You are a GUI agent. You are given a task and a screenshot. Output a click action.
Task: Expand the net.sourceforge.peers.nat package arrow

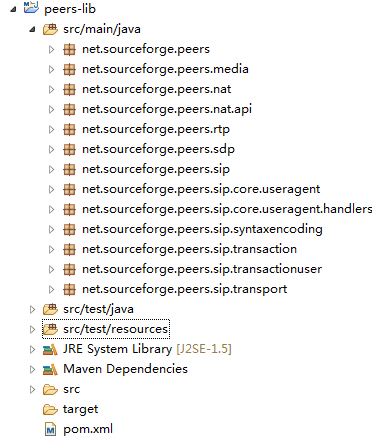[x=51, y=90]
